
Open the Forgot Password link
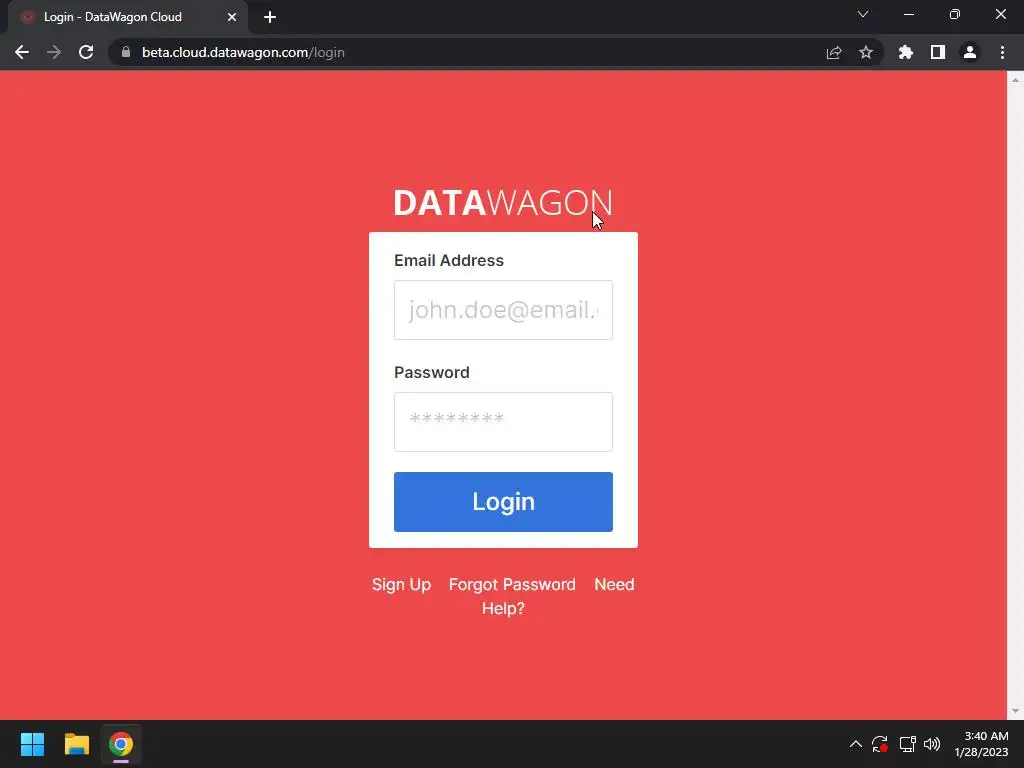(512, 584)
